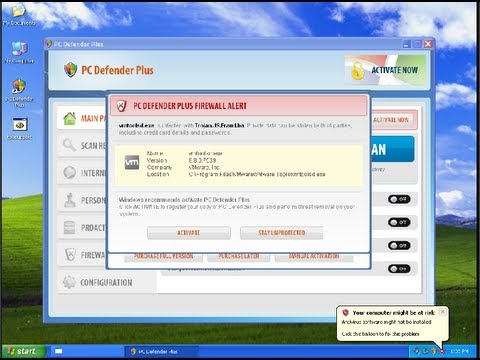Close the PC Defender Plus window
This screenshot has height=360, width=480.
tap(428, 44)
